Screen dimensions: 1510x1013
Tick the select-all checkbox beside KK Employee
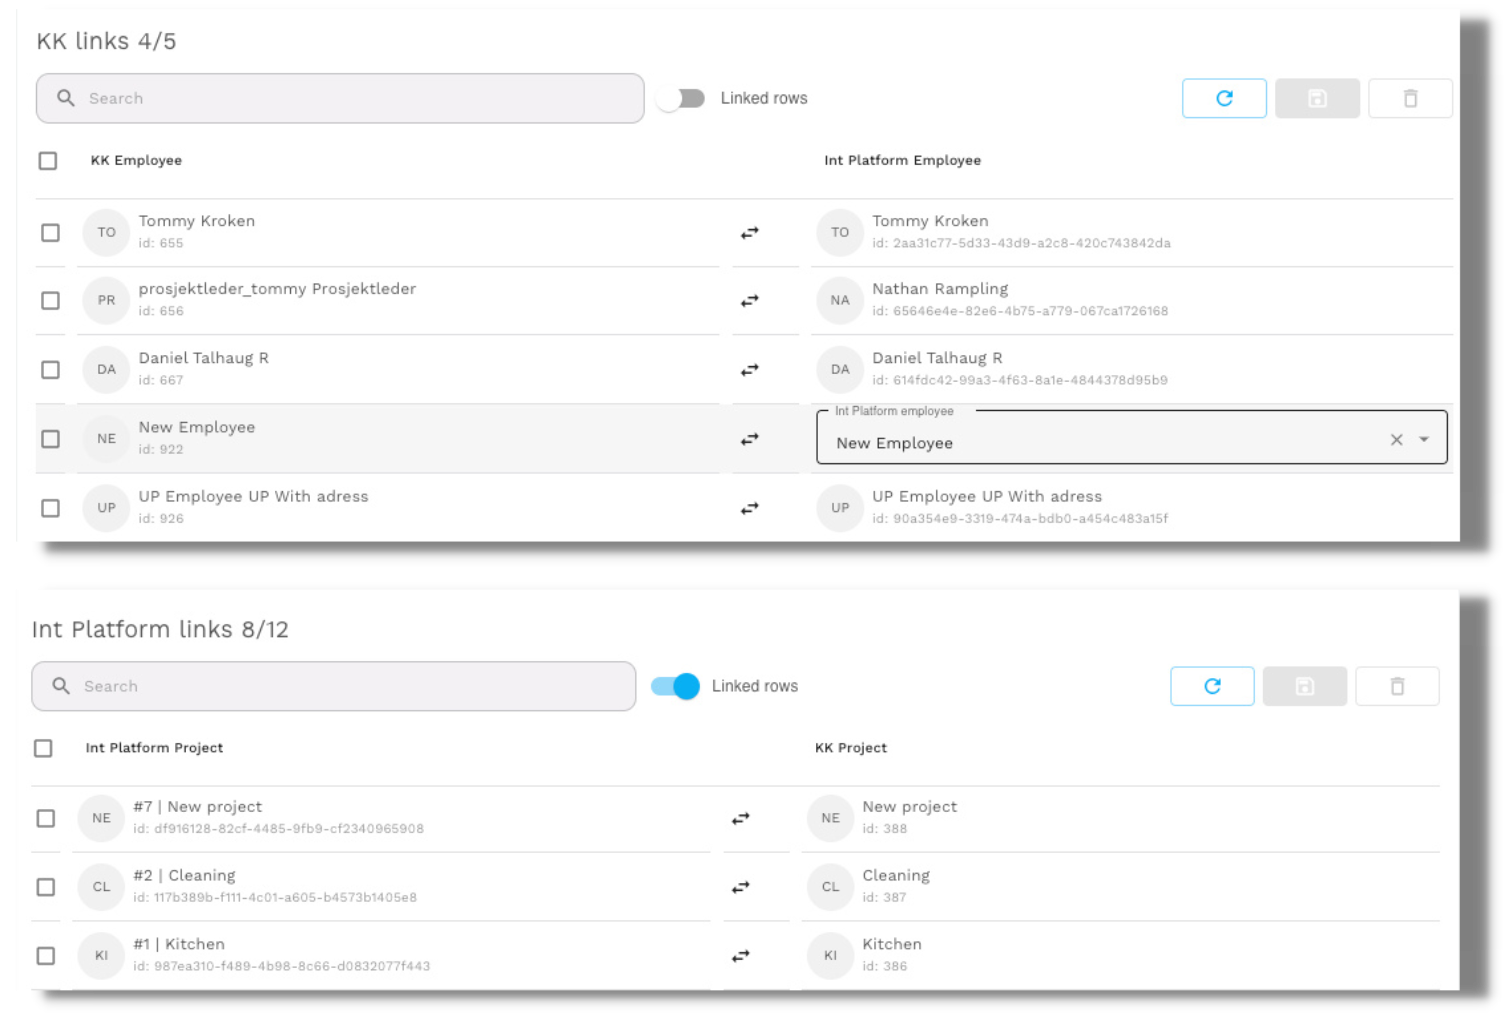pyautogui.click(x=48, y=161)
